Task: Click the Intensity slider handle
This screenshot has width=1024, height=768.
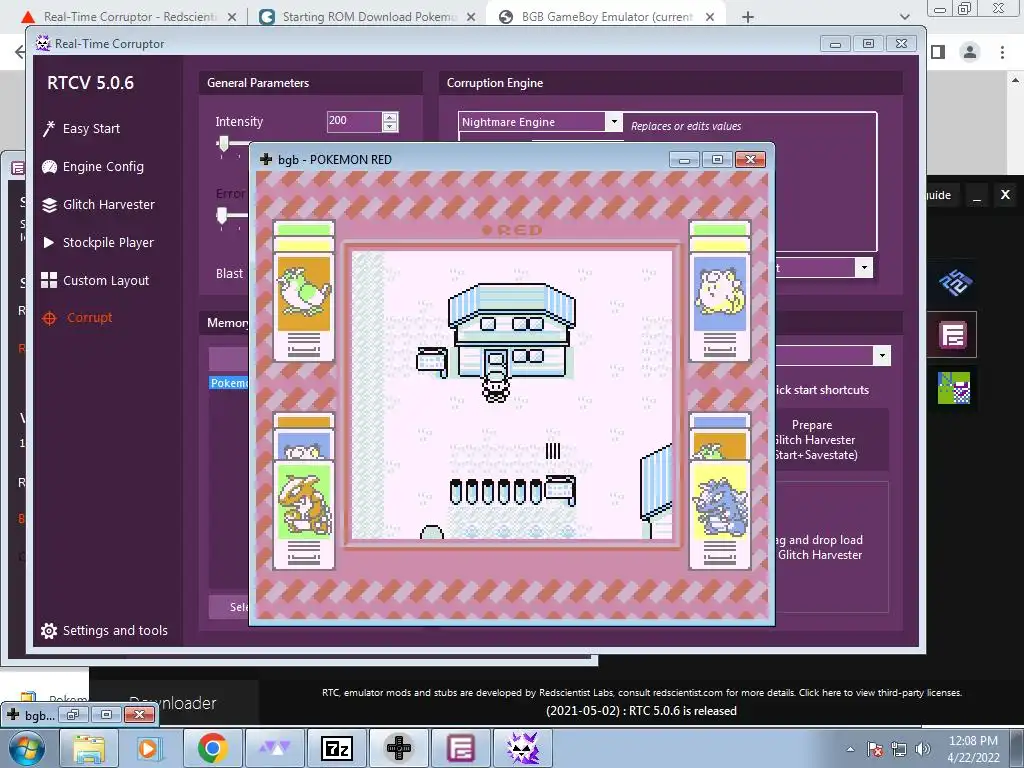Action: (223, 144)
